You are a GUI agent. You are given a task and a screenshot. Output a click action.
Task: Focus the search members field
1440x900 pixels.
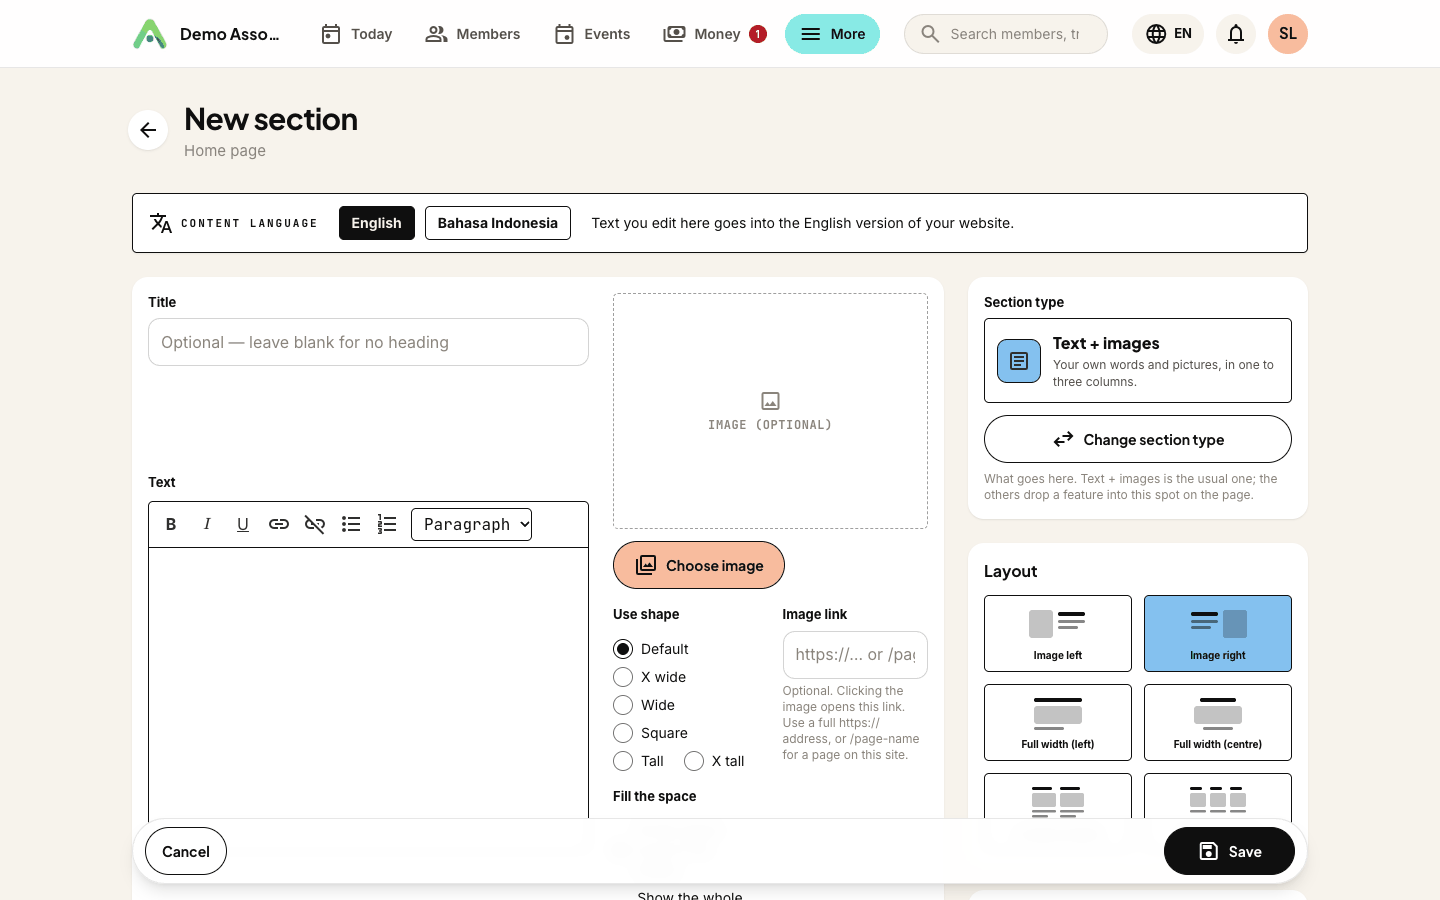[1006, 34]
